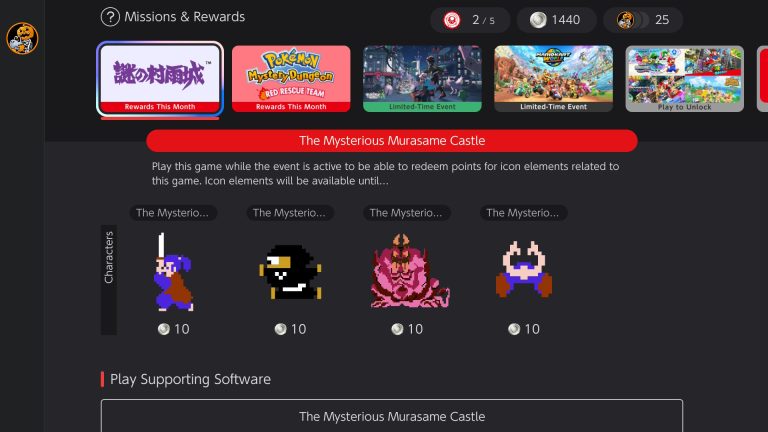The image size is (768, 432).
Task: Open the Mario Kart Limited-Time Event tile
Action: tap(553, 79)
